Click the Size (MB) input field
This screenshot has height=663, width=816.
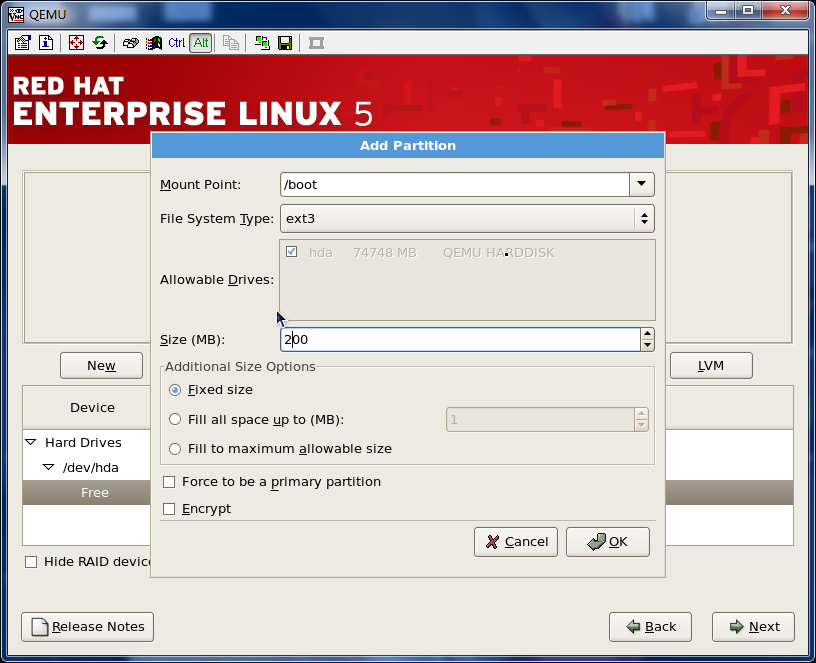tap(460, 339)
